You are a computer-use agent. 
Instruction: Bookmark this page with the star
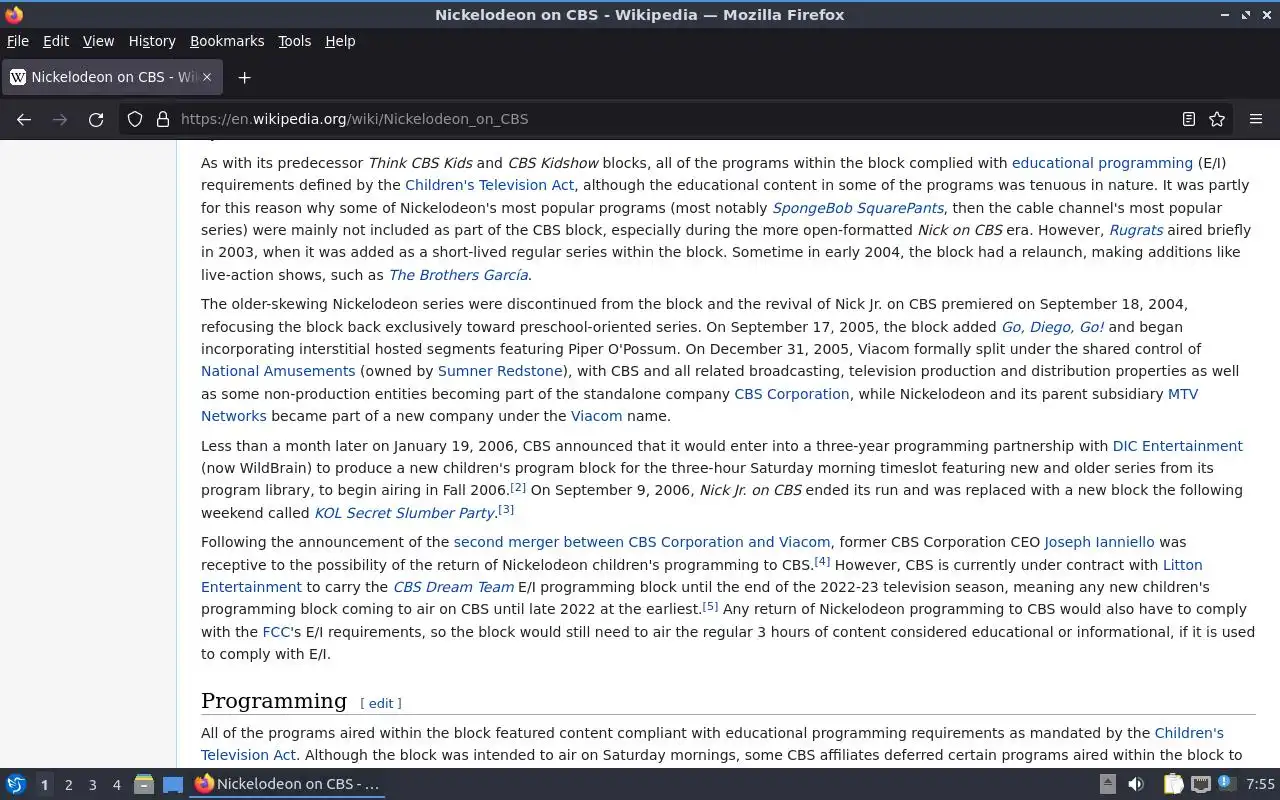point(1217,119)
